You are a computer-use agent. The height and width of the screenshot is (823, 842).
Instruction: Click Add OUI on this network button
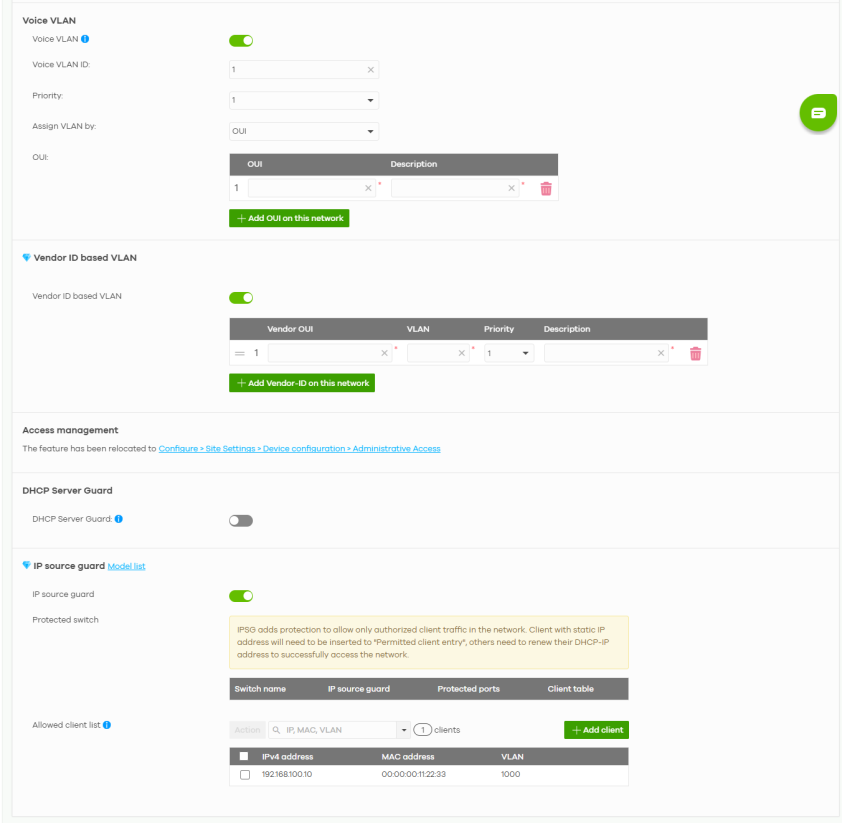[289, 218]
